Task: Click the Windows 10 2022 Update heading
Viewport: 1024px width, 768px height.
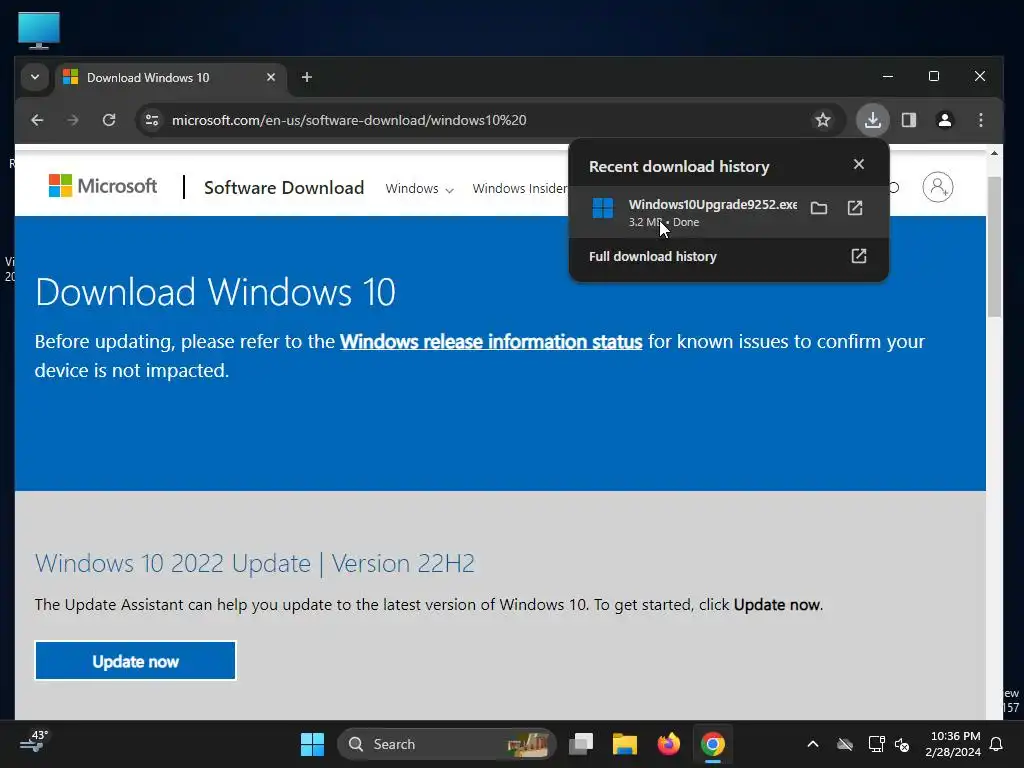Action: coord(254,563)
